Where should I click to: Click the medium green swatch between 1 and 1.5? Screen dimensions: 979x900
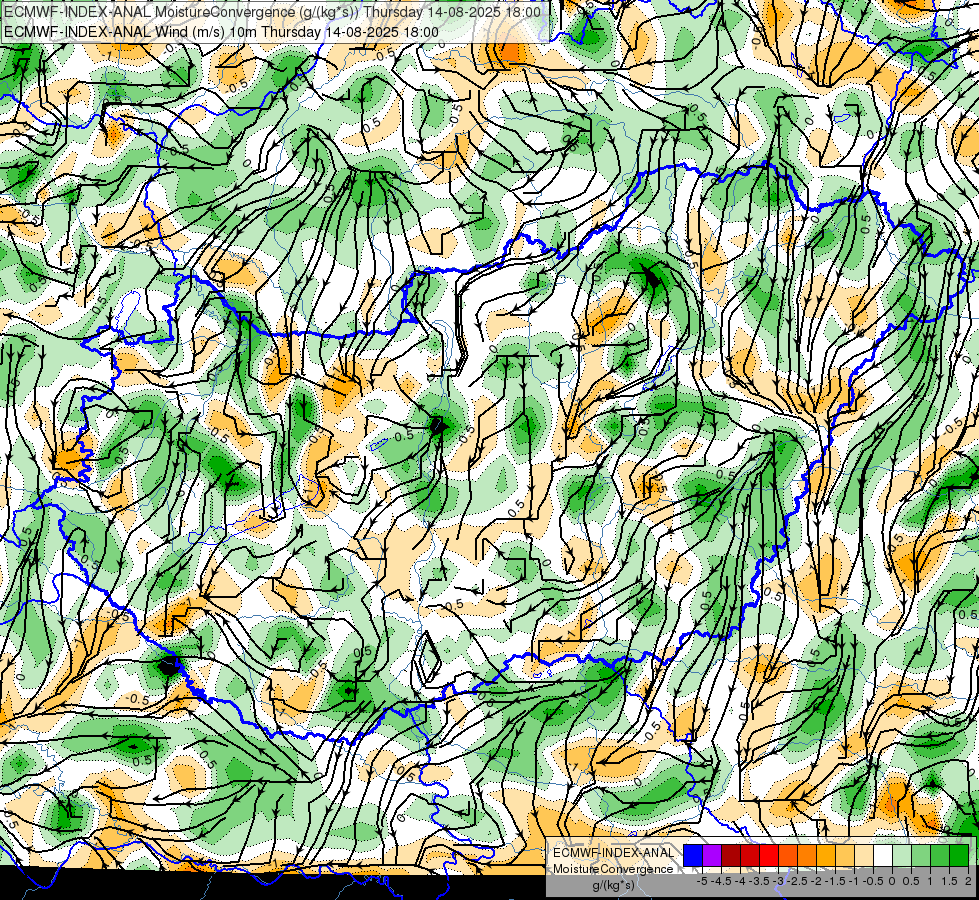(940, 855)
